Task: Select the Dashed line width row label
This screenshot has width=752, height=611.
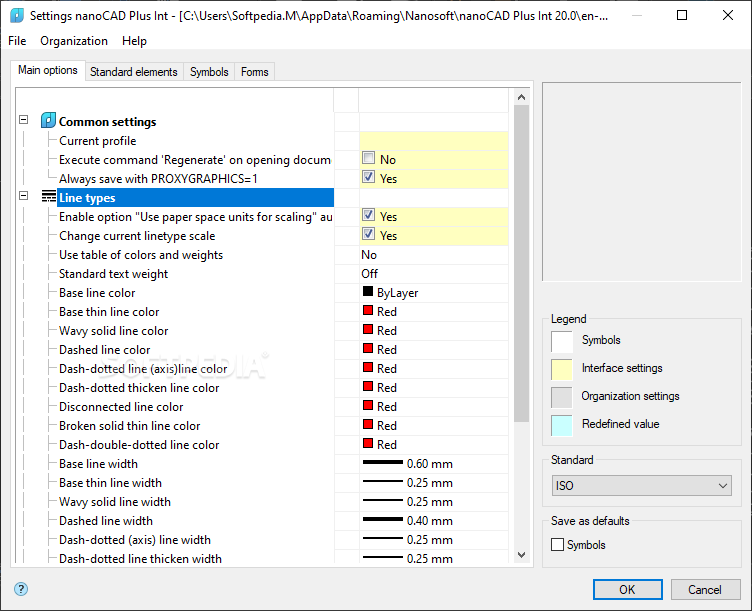Action: [106, 521]
